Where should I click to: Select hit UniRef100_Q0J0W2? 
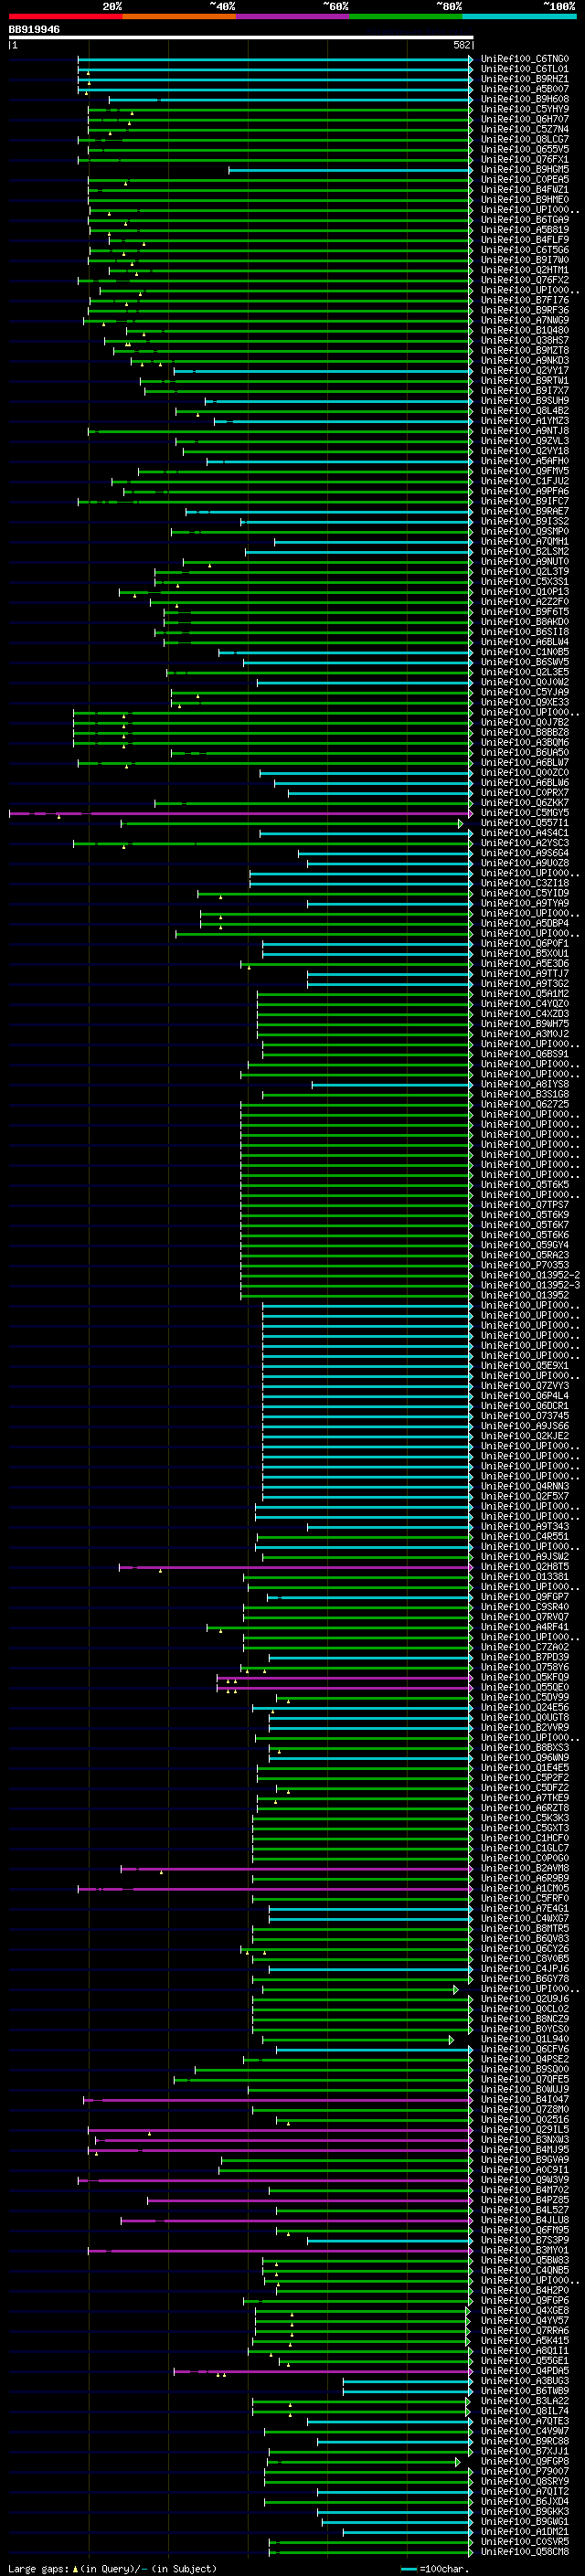524,682
